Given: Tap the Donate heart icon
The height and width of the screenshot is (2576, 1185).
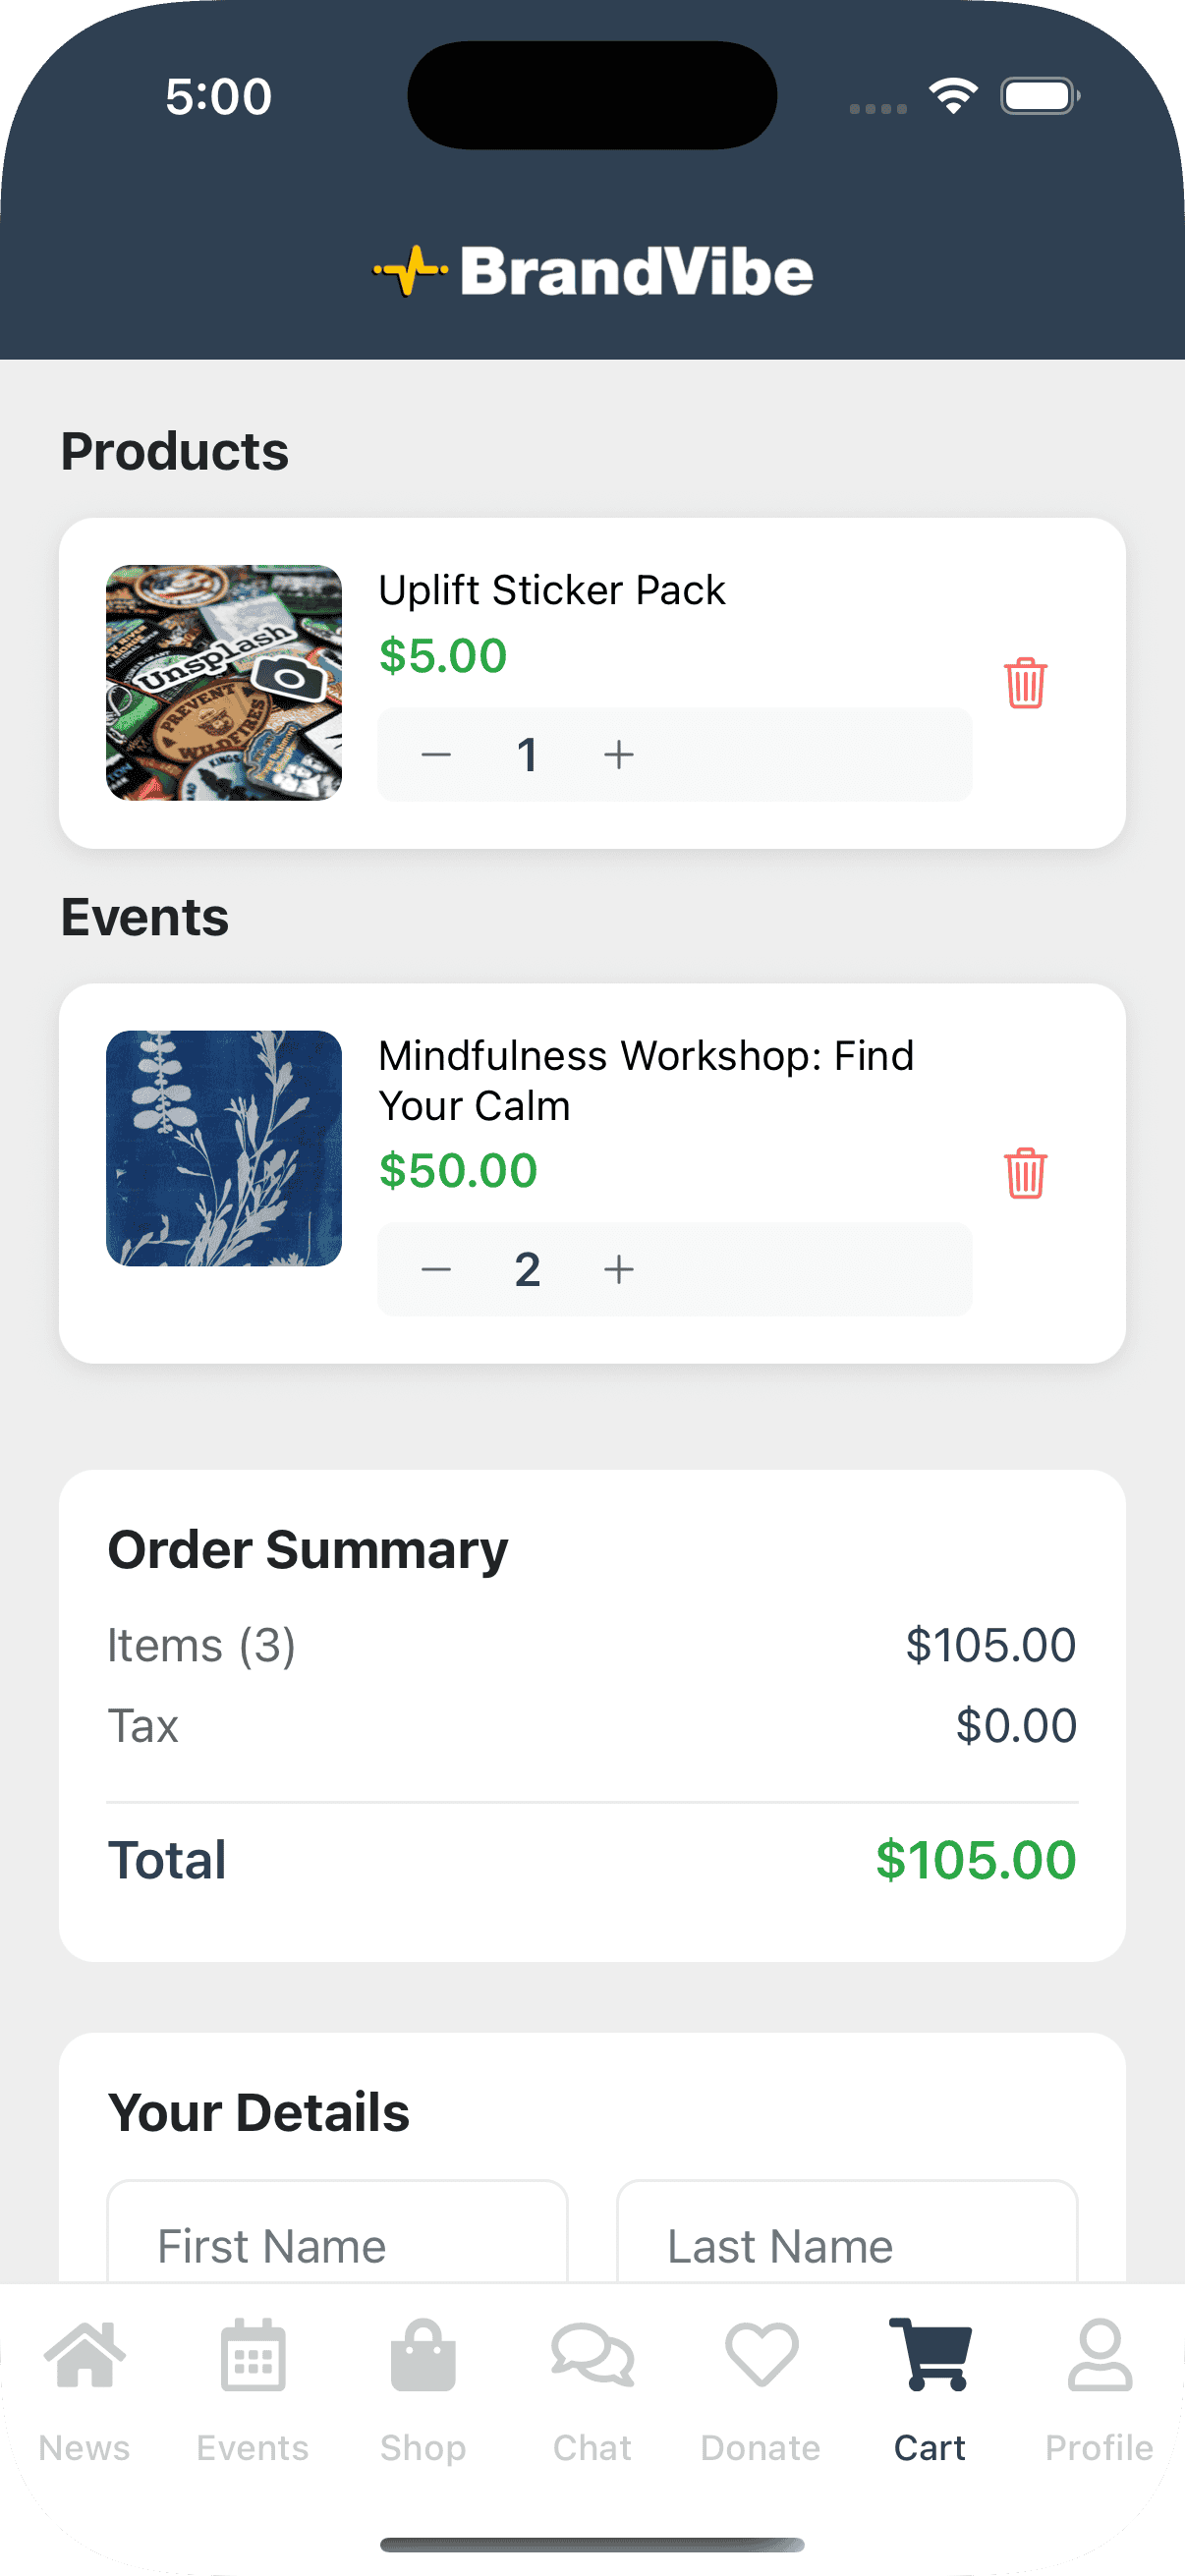Looking at the screenshot, I should point(761,2357).
